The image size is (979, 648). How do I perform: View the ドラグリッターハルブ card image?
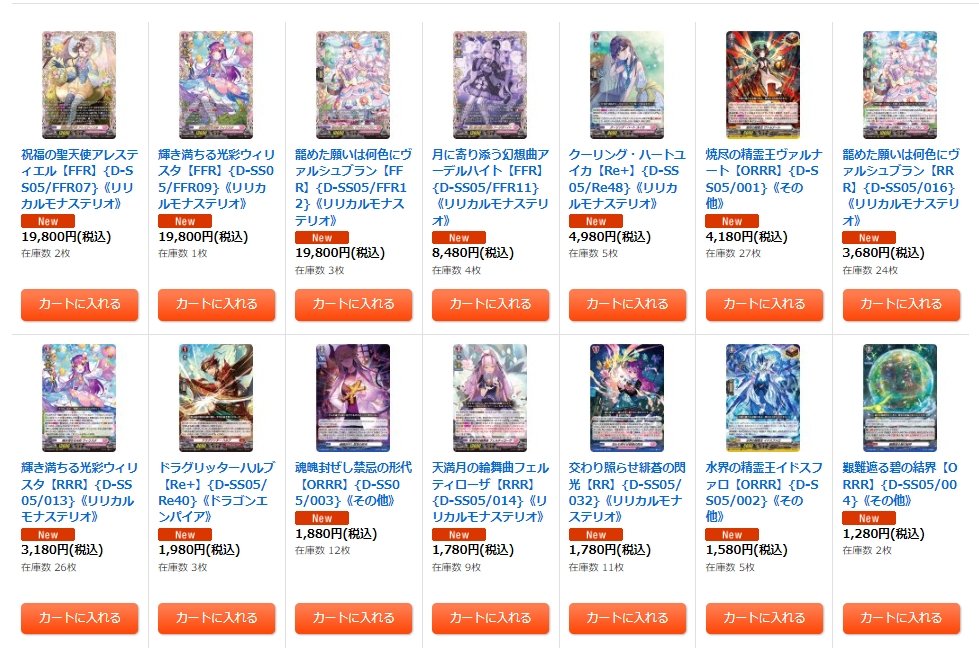pos(216,398)
